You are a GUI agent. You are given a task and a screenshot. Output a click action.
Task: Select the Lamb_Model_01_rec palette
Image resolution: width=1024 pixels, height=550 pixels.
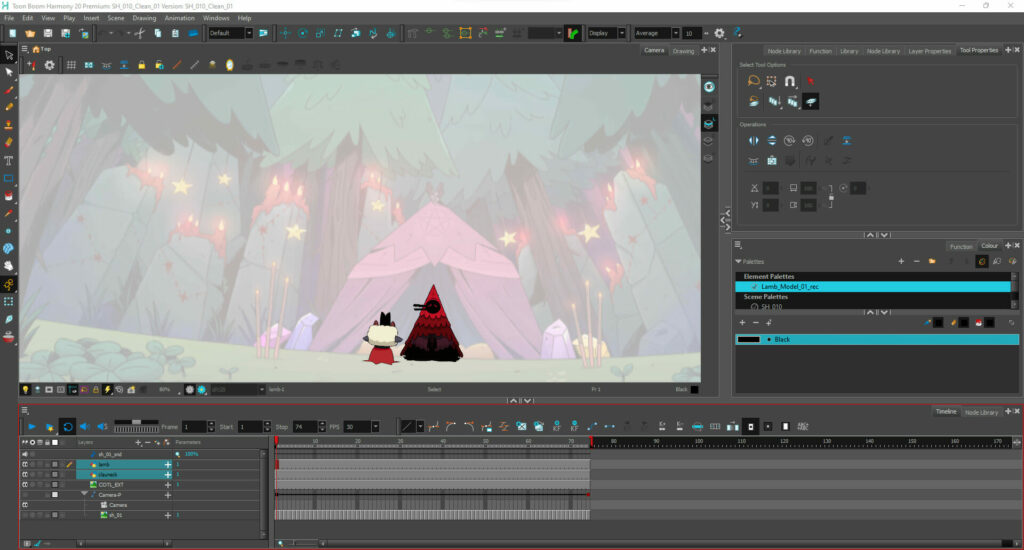coord(873,287)
